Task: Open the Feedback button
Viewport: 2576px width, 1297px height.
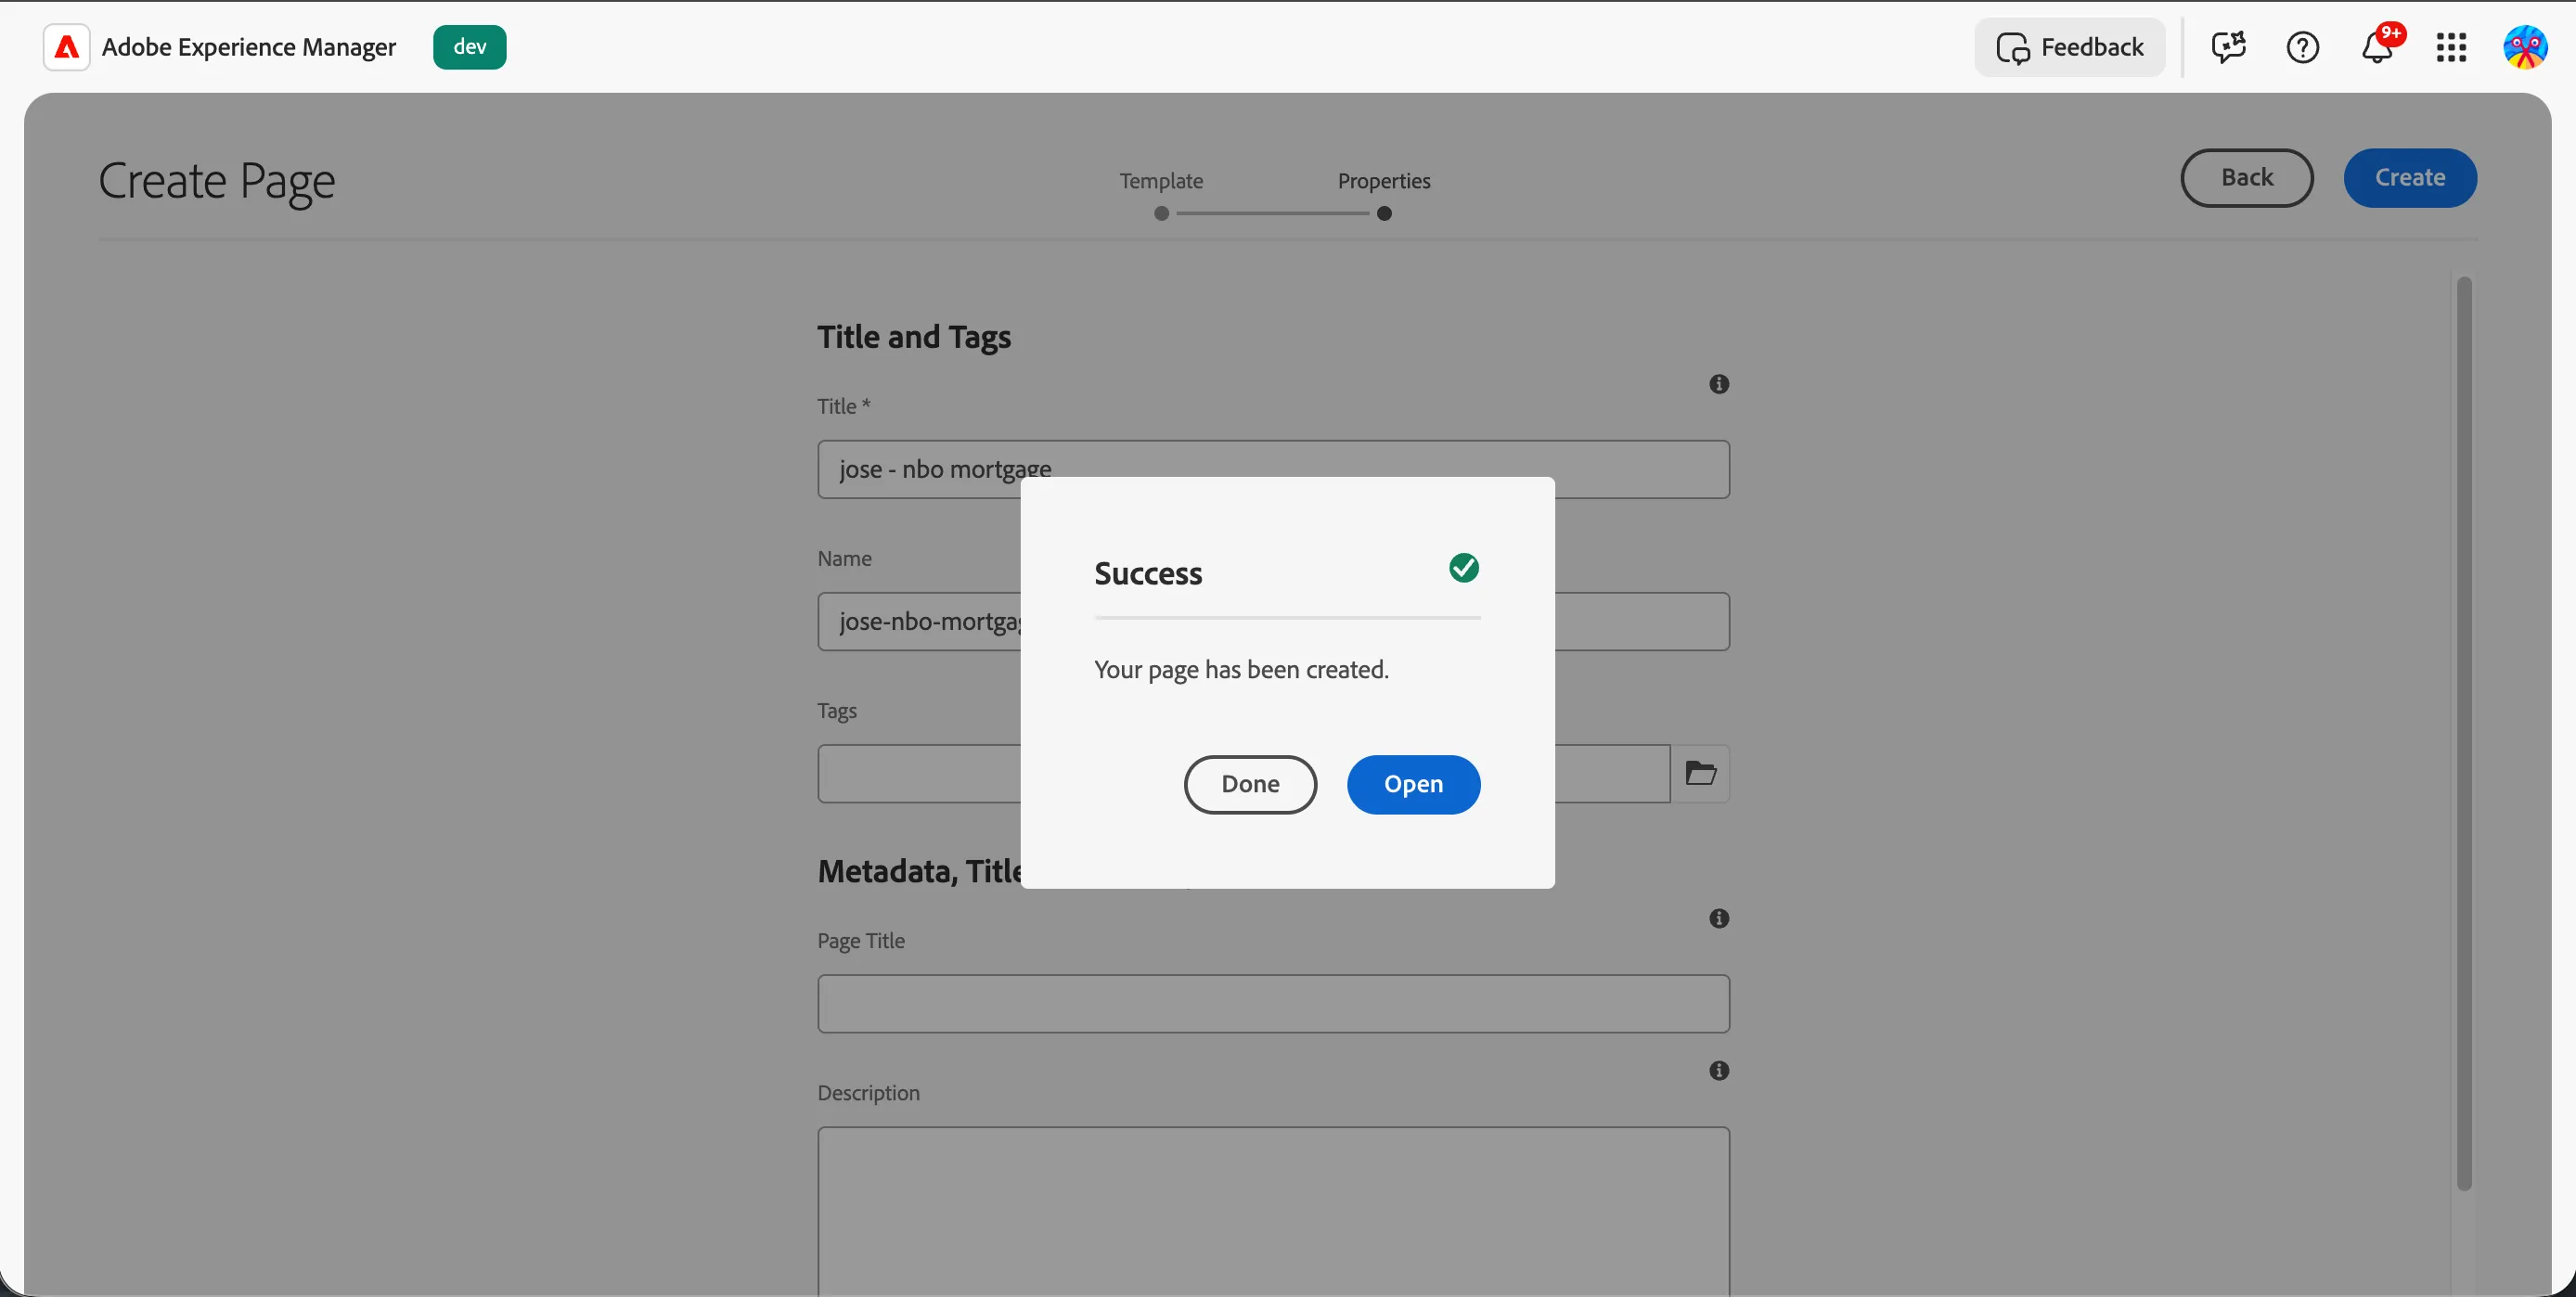Action: click(x=2069, y=47)
